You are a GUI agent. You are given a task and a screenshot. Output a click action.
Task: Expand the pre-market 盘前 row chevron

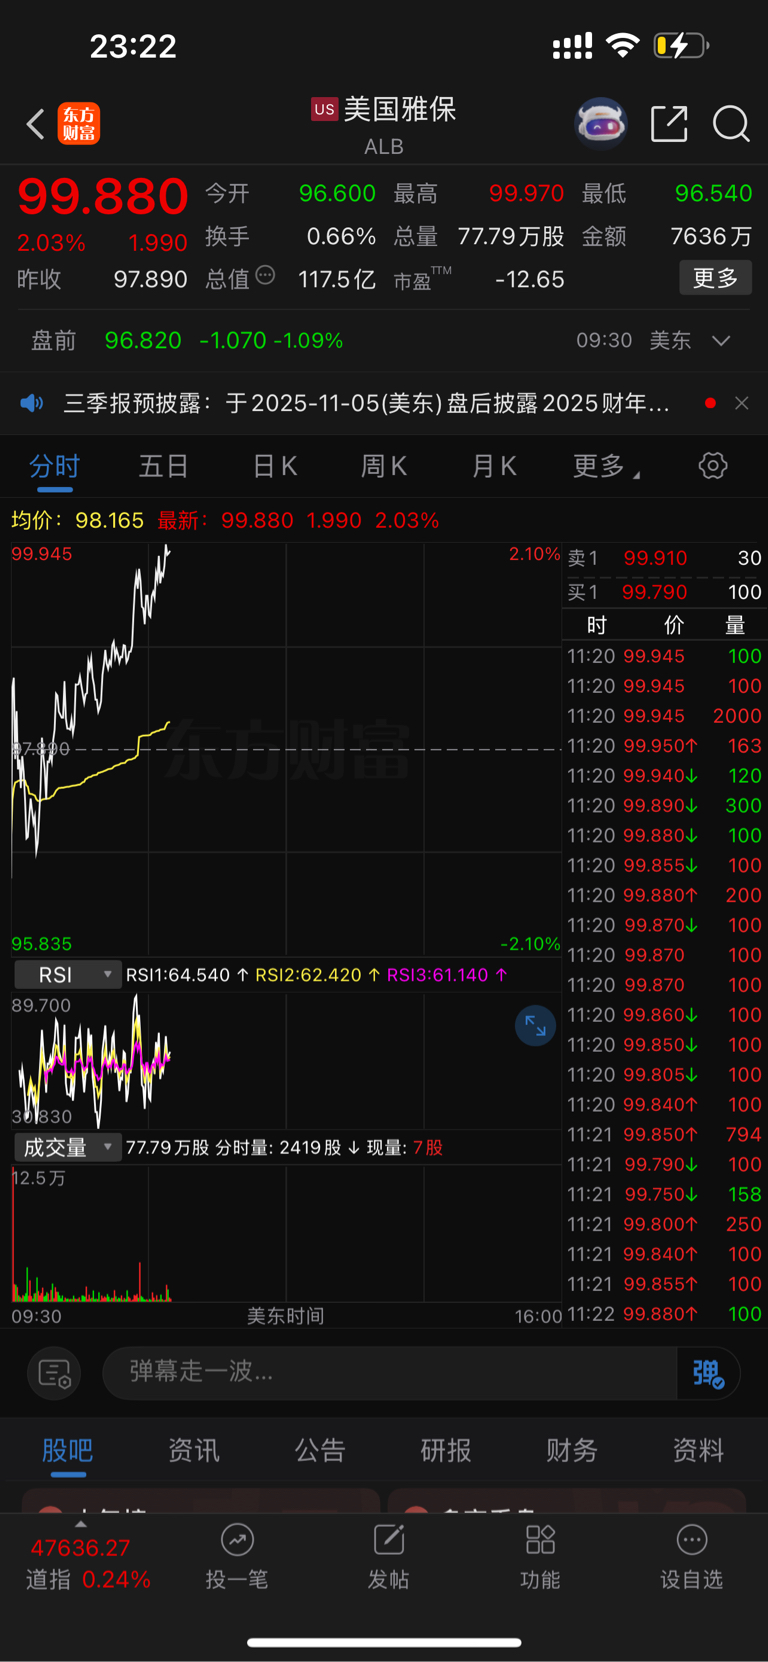click(x=721, y=341)
